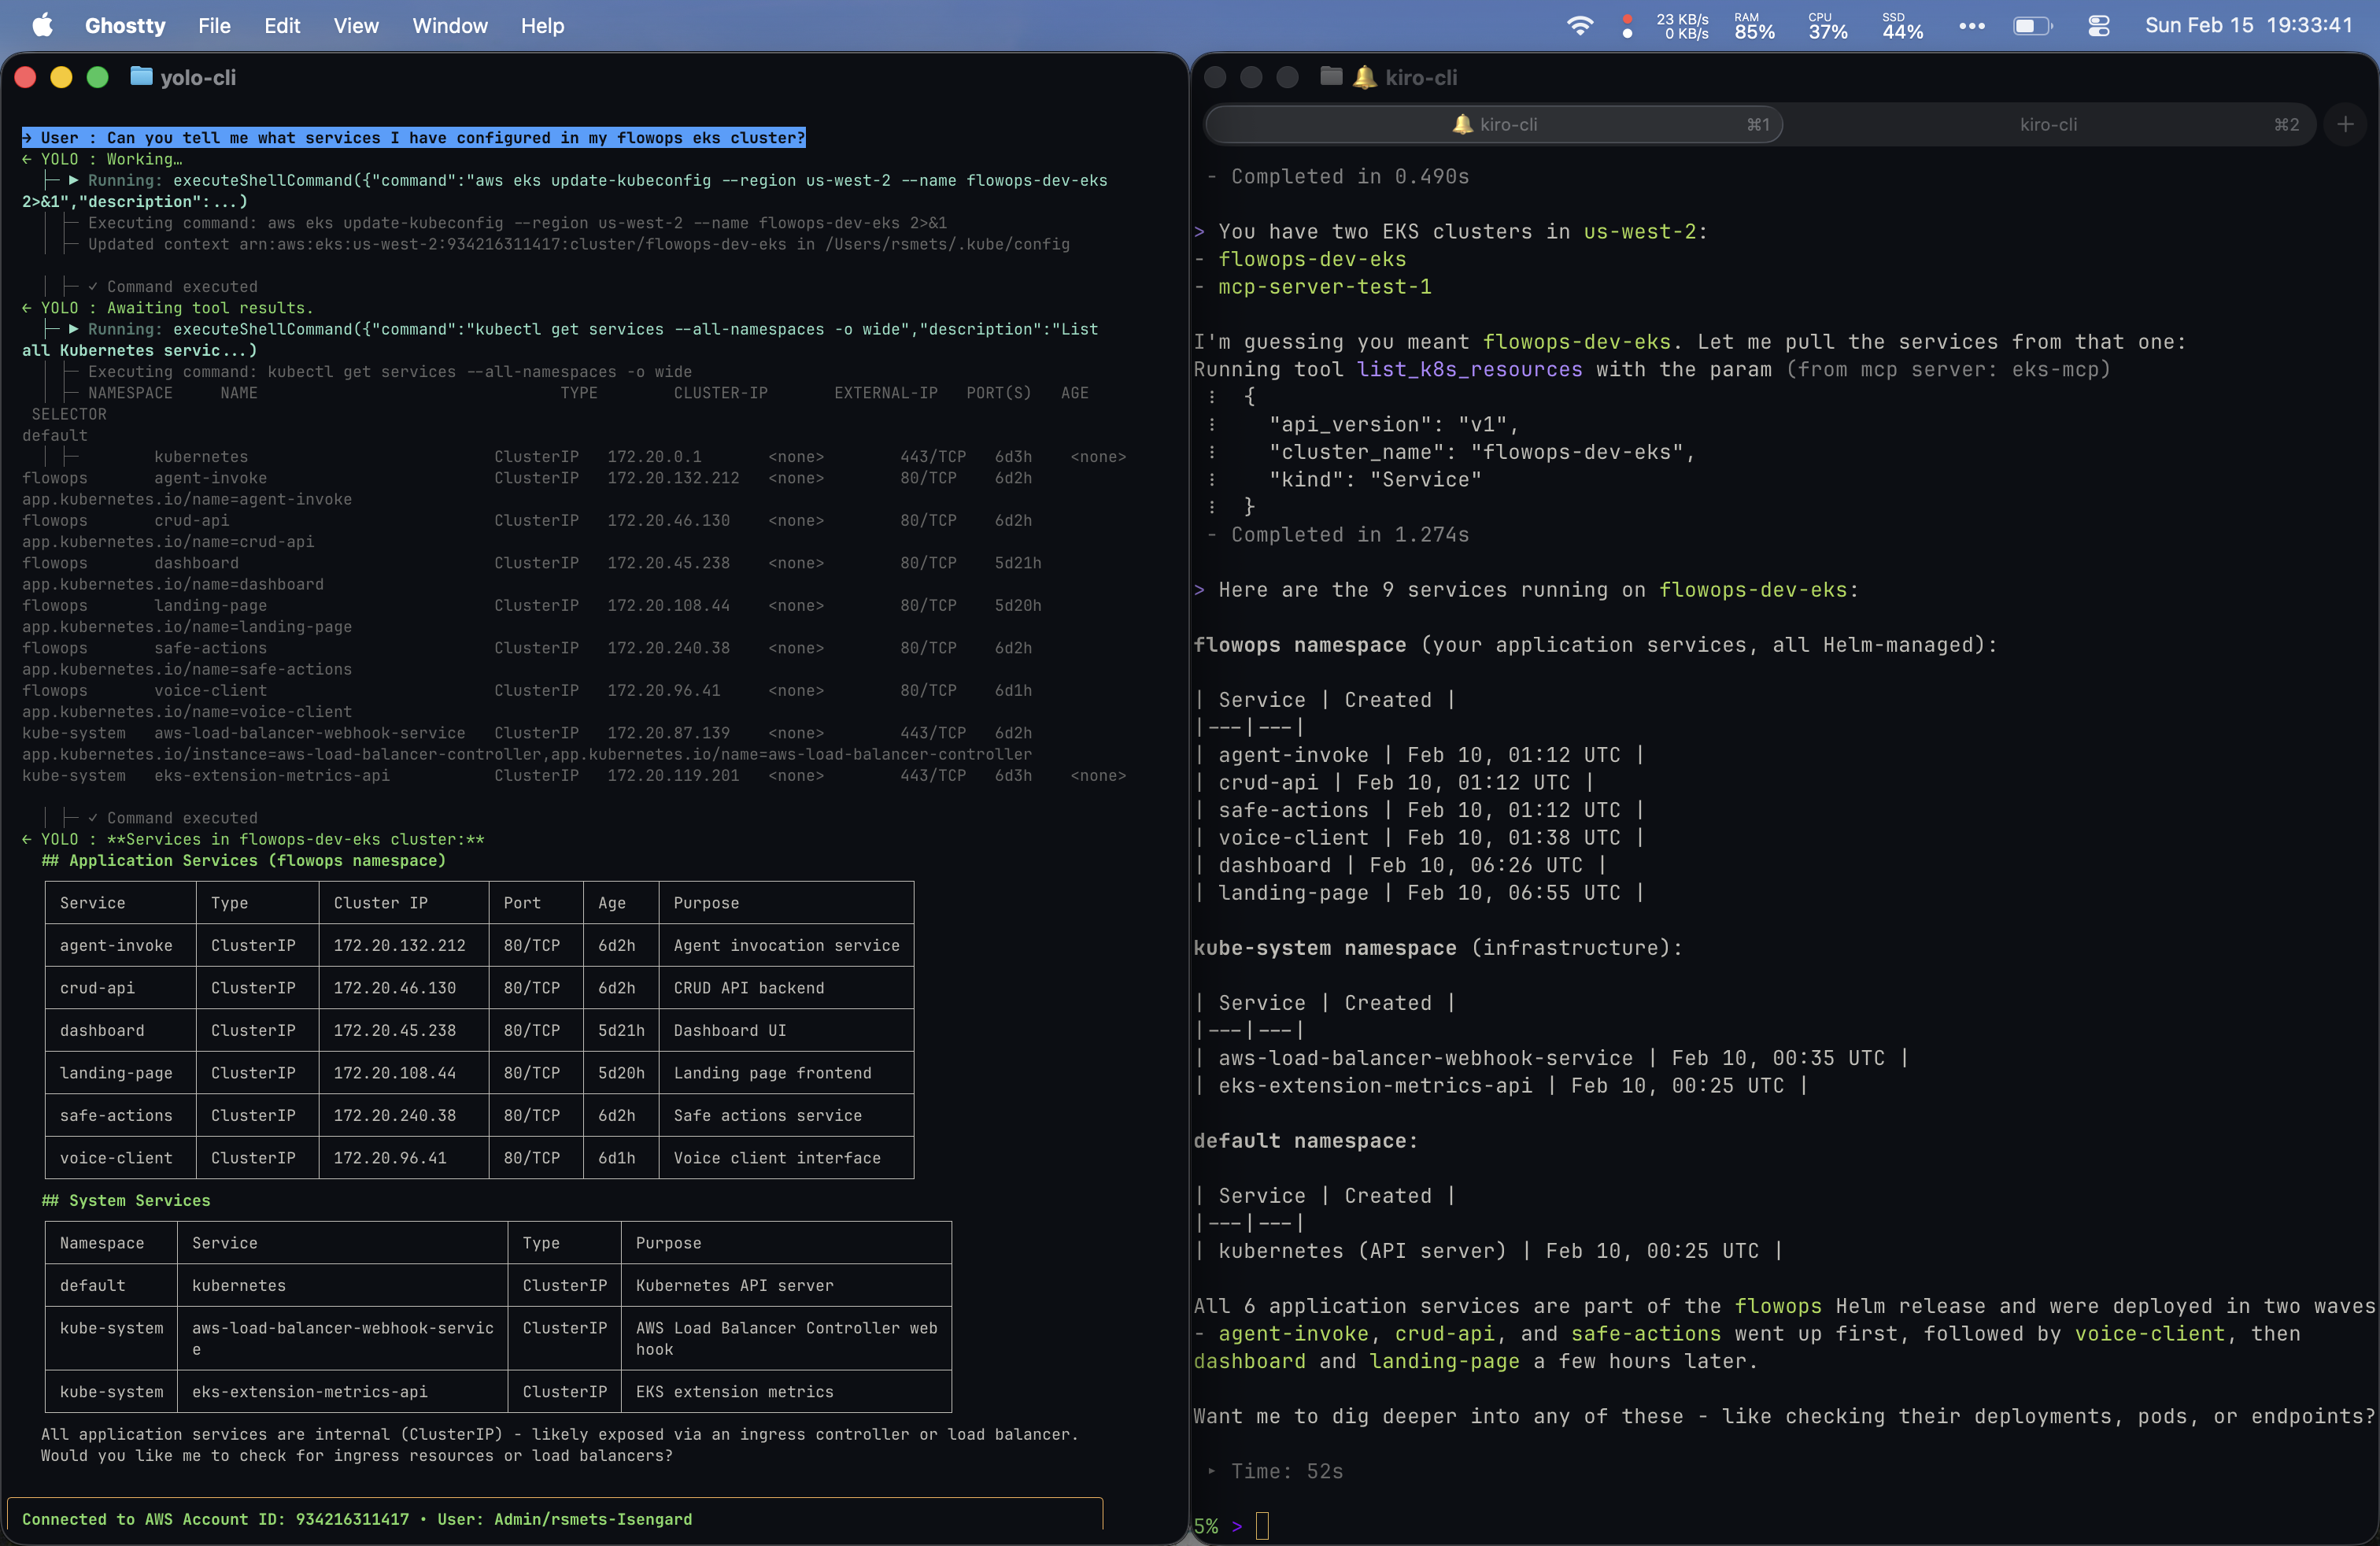The height and width of the screenshot is (1546, 2380).
Task: Click the network throughput indicator showing 23 KB/s
Action: 1684,25
